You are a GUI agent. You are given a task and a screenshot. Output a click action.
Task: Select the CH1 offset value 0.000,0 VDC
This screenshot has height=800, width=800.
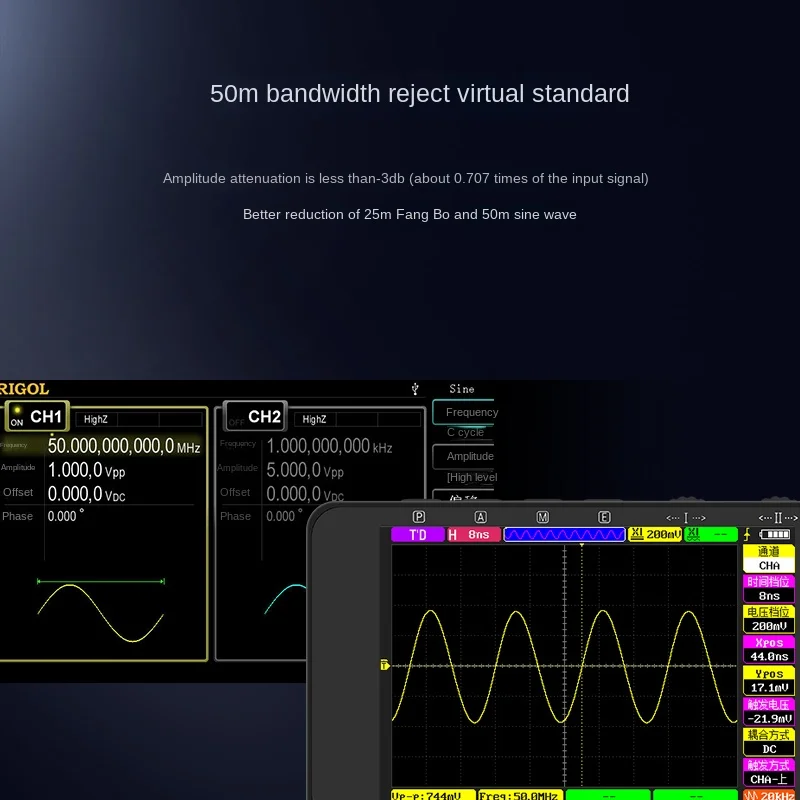(x=86, y=494)
